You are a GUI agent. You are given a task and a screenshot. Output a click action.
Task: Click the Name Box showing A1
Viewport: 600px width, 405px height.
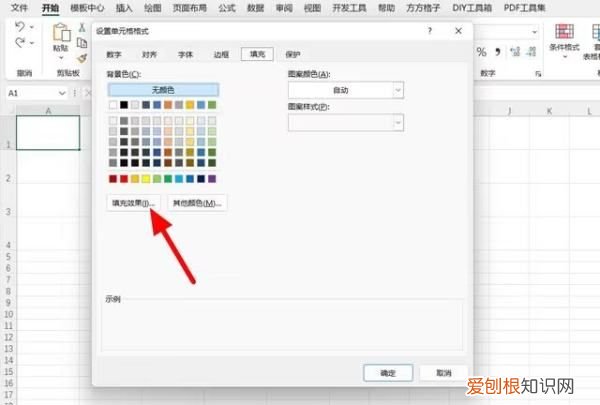click(33, 93)
